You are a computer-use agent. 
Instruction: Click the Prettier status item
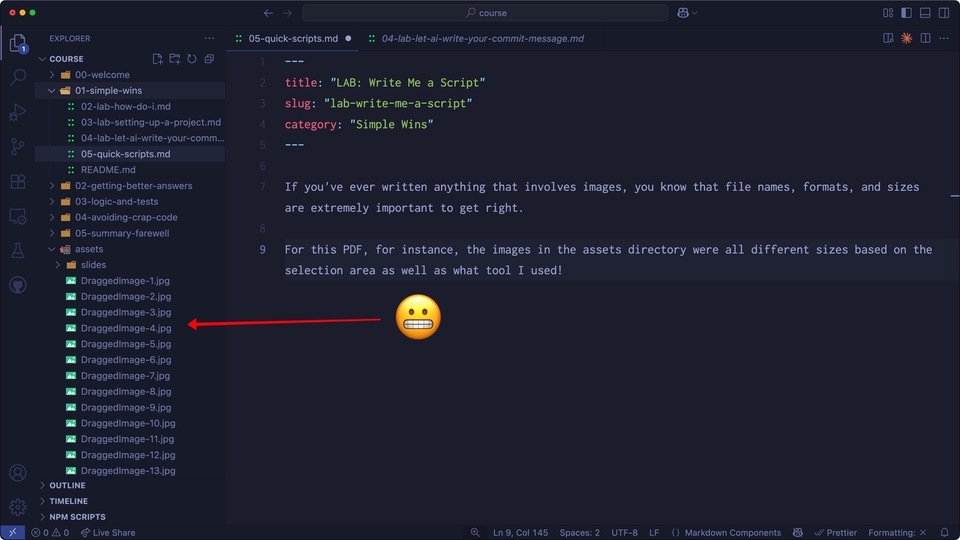[x=835, y=533]
